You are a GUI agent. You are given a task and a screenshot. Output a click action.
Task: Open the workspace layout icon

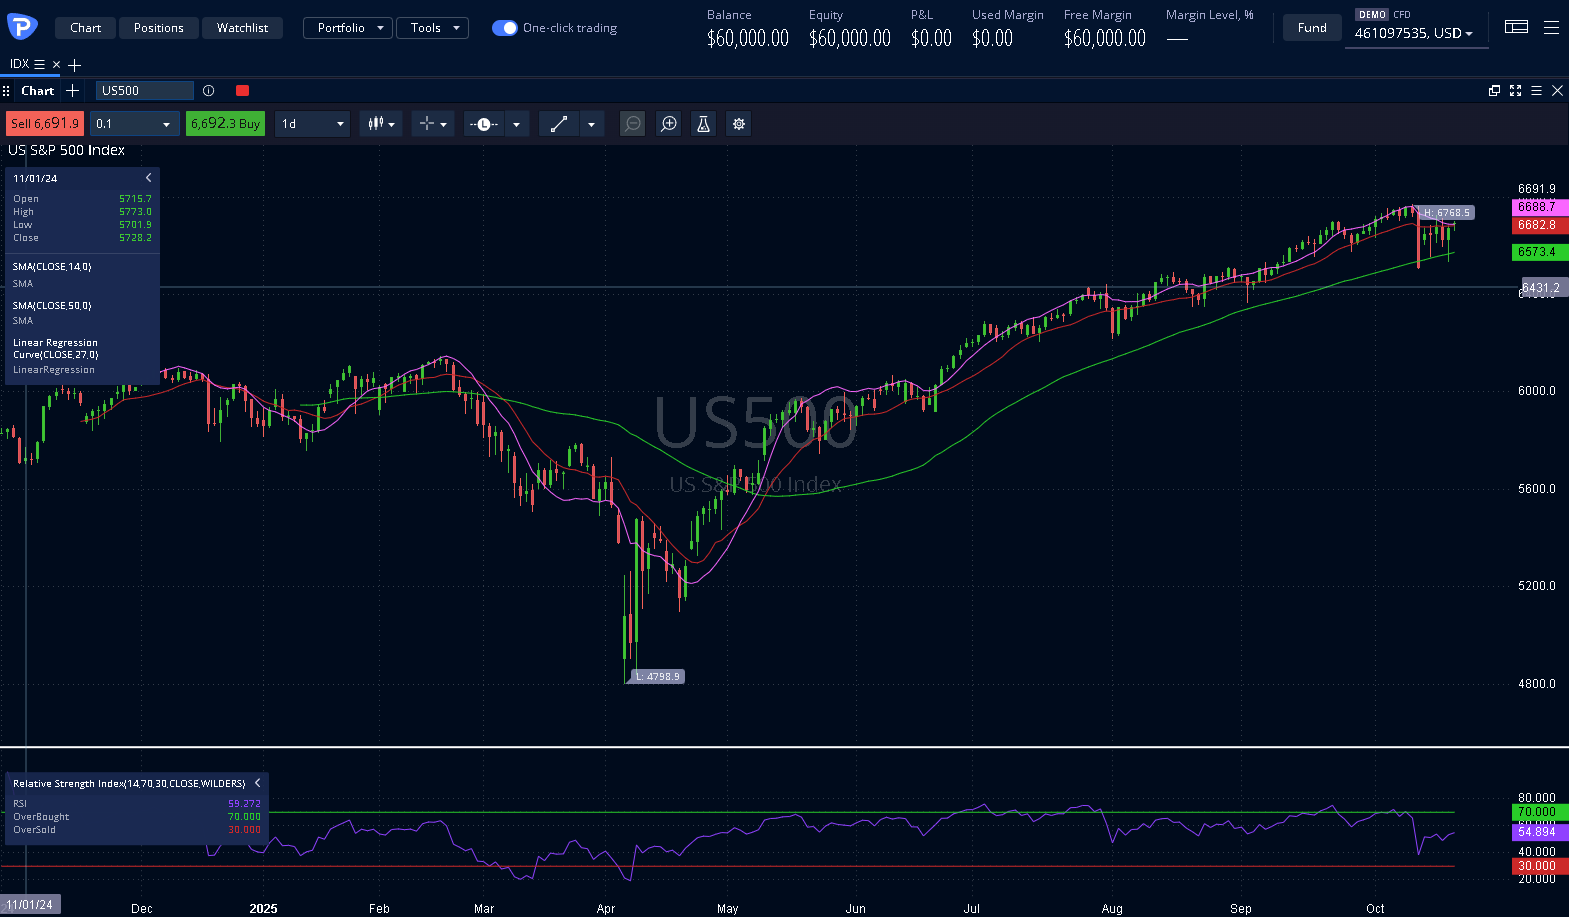pyautogui.click(x=1516, y=27)
